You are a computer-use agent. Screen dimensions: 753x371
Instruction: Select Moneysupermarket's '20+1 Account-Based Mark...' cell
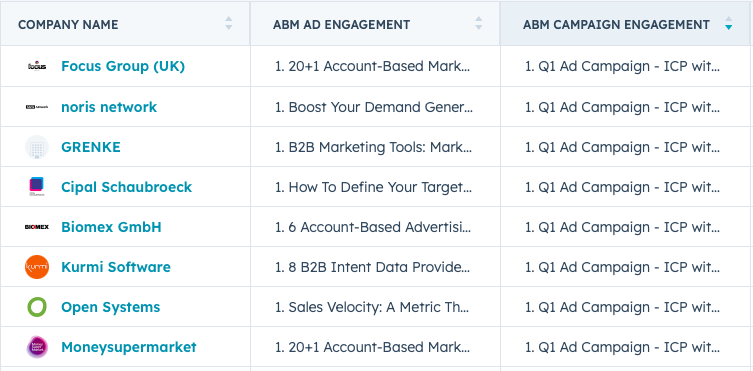375,347
